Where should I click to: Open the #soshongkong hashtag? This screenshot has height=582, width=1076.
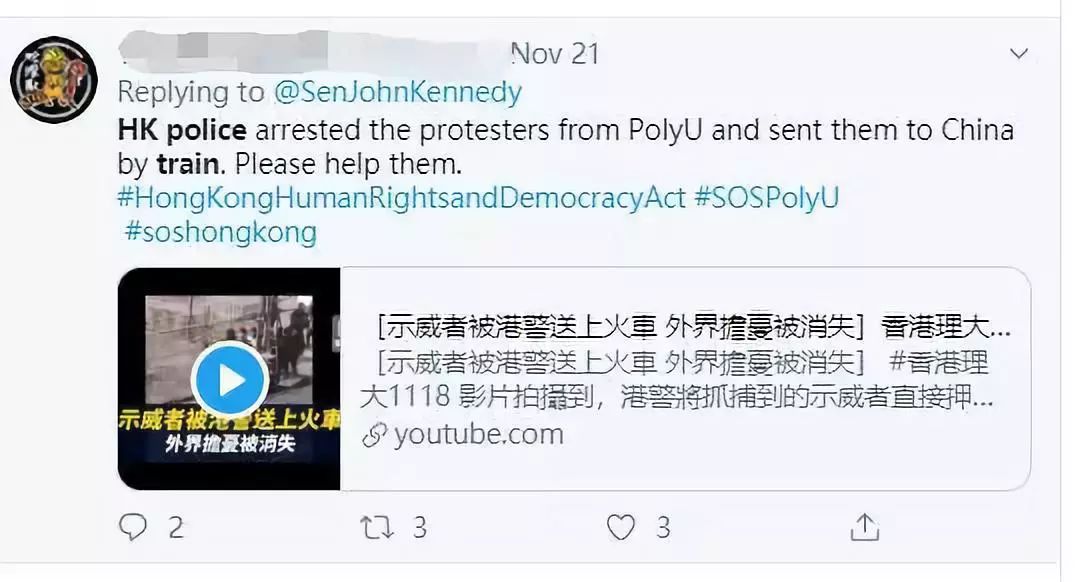click(220, 232)
